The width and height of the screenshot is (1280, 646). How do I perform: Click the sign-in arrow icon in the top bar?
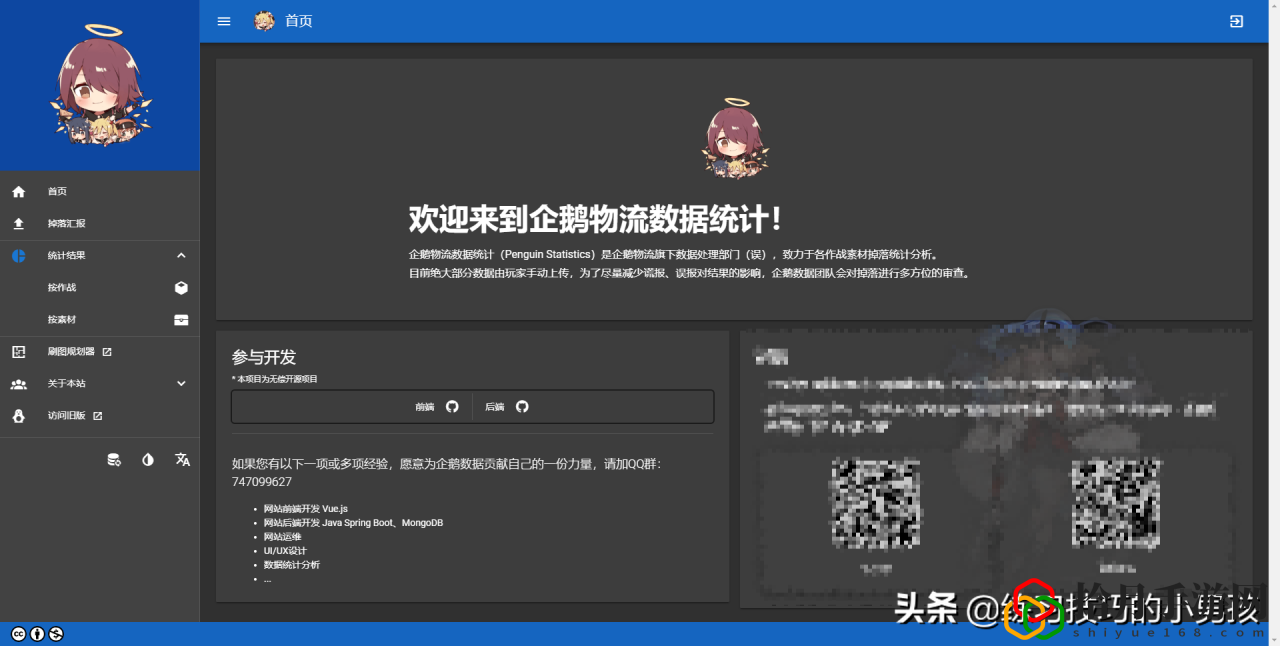[1237, 21]
